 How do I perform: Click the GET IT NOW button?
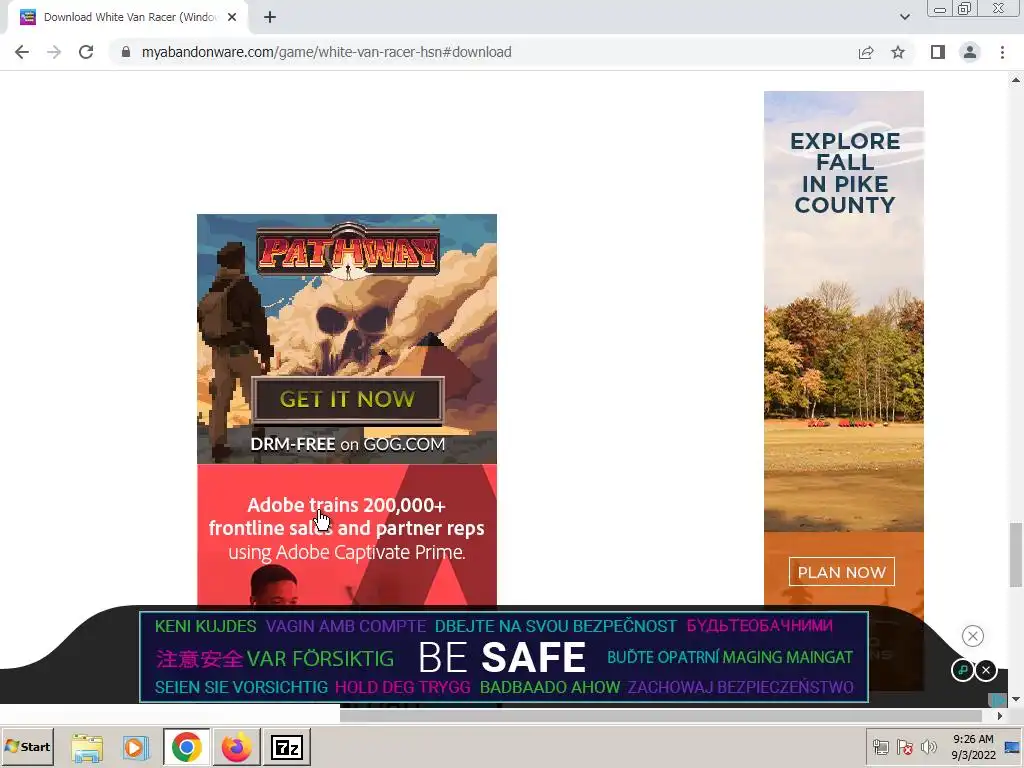pyautogui.click(x=347, y=399)
